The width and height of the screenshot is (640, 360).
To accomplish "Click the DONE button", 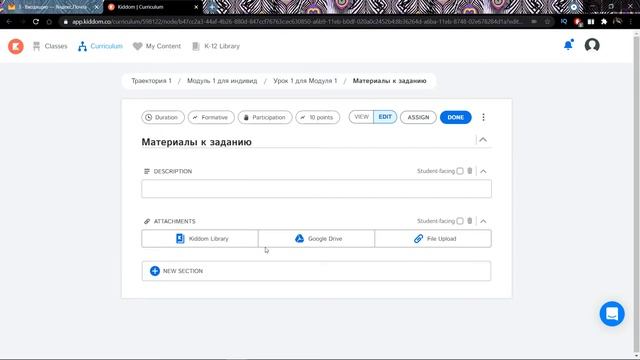I will coord(456,117).
